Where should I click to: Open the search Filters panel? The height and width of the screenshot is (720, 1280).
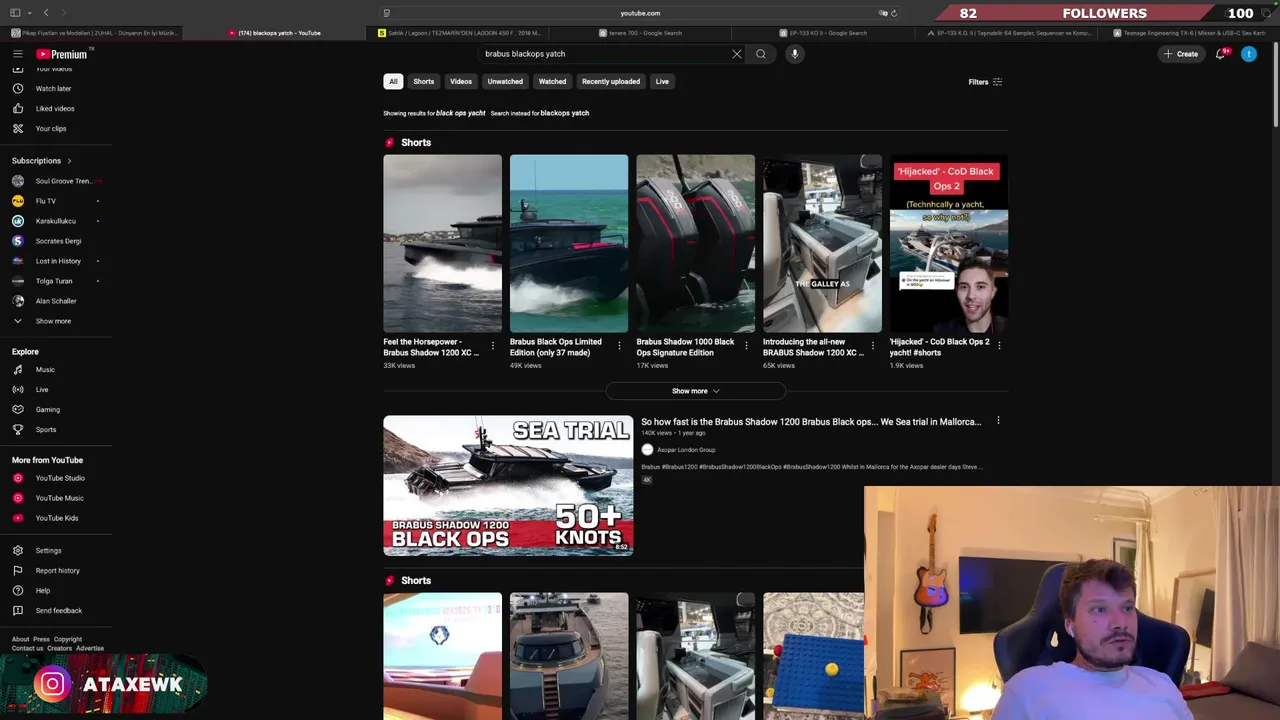pos(985,82)
